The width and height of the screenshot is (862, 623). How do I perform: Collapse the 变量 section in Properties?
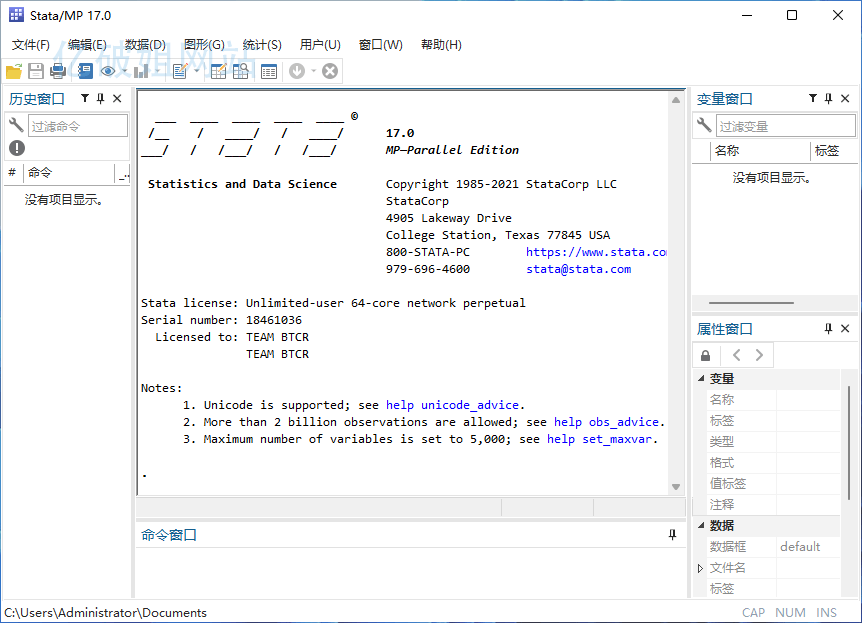coord(700,378)
